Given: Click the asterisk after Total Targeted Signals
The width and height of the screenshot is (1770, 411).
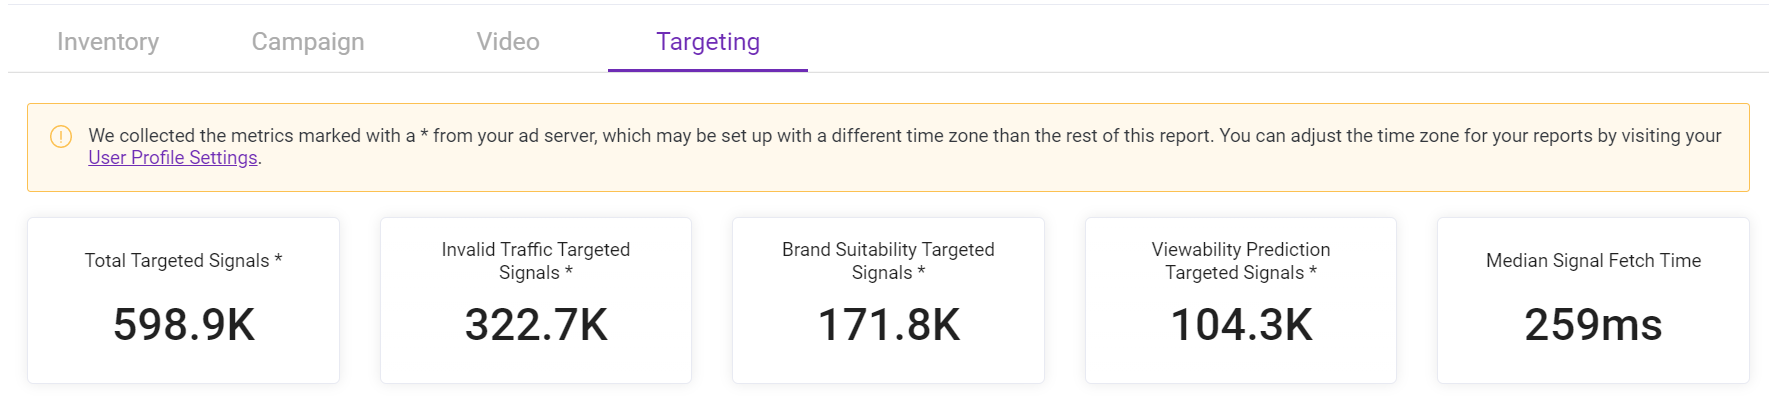Looking at the screenshot, I should tap(278, 259).
